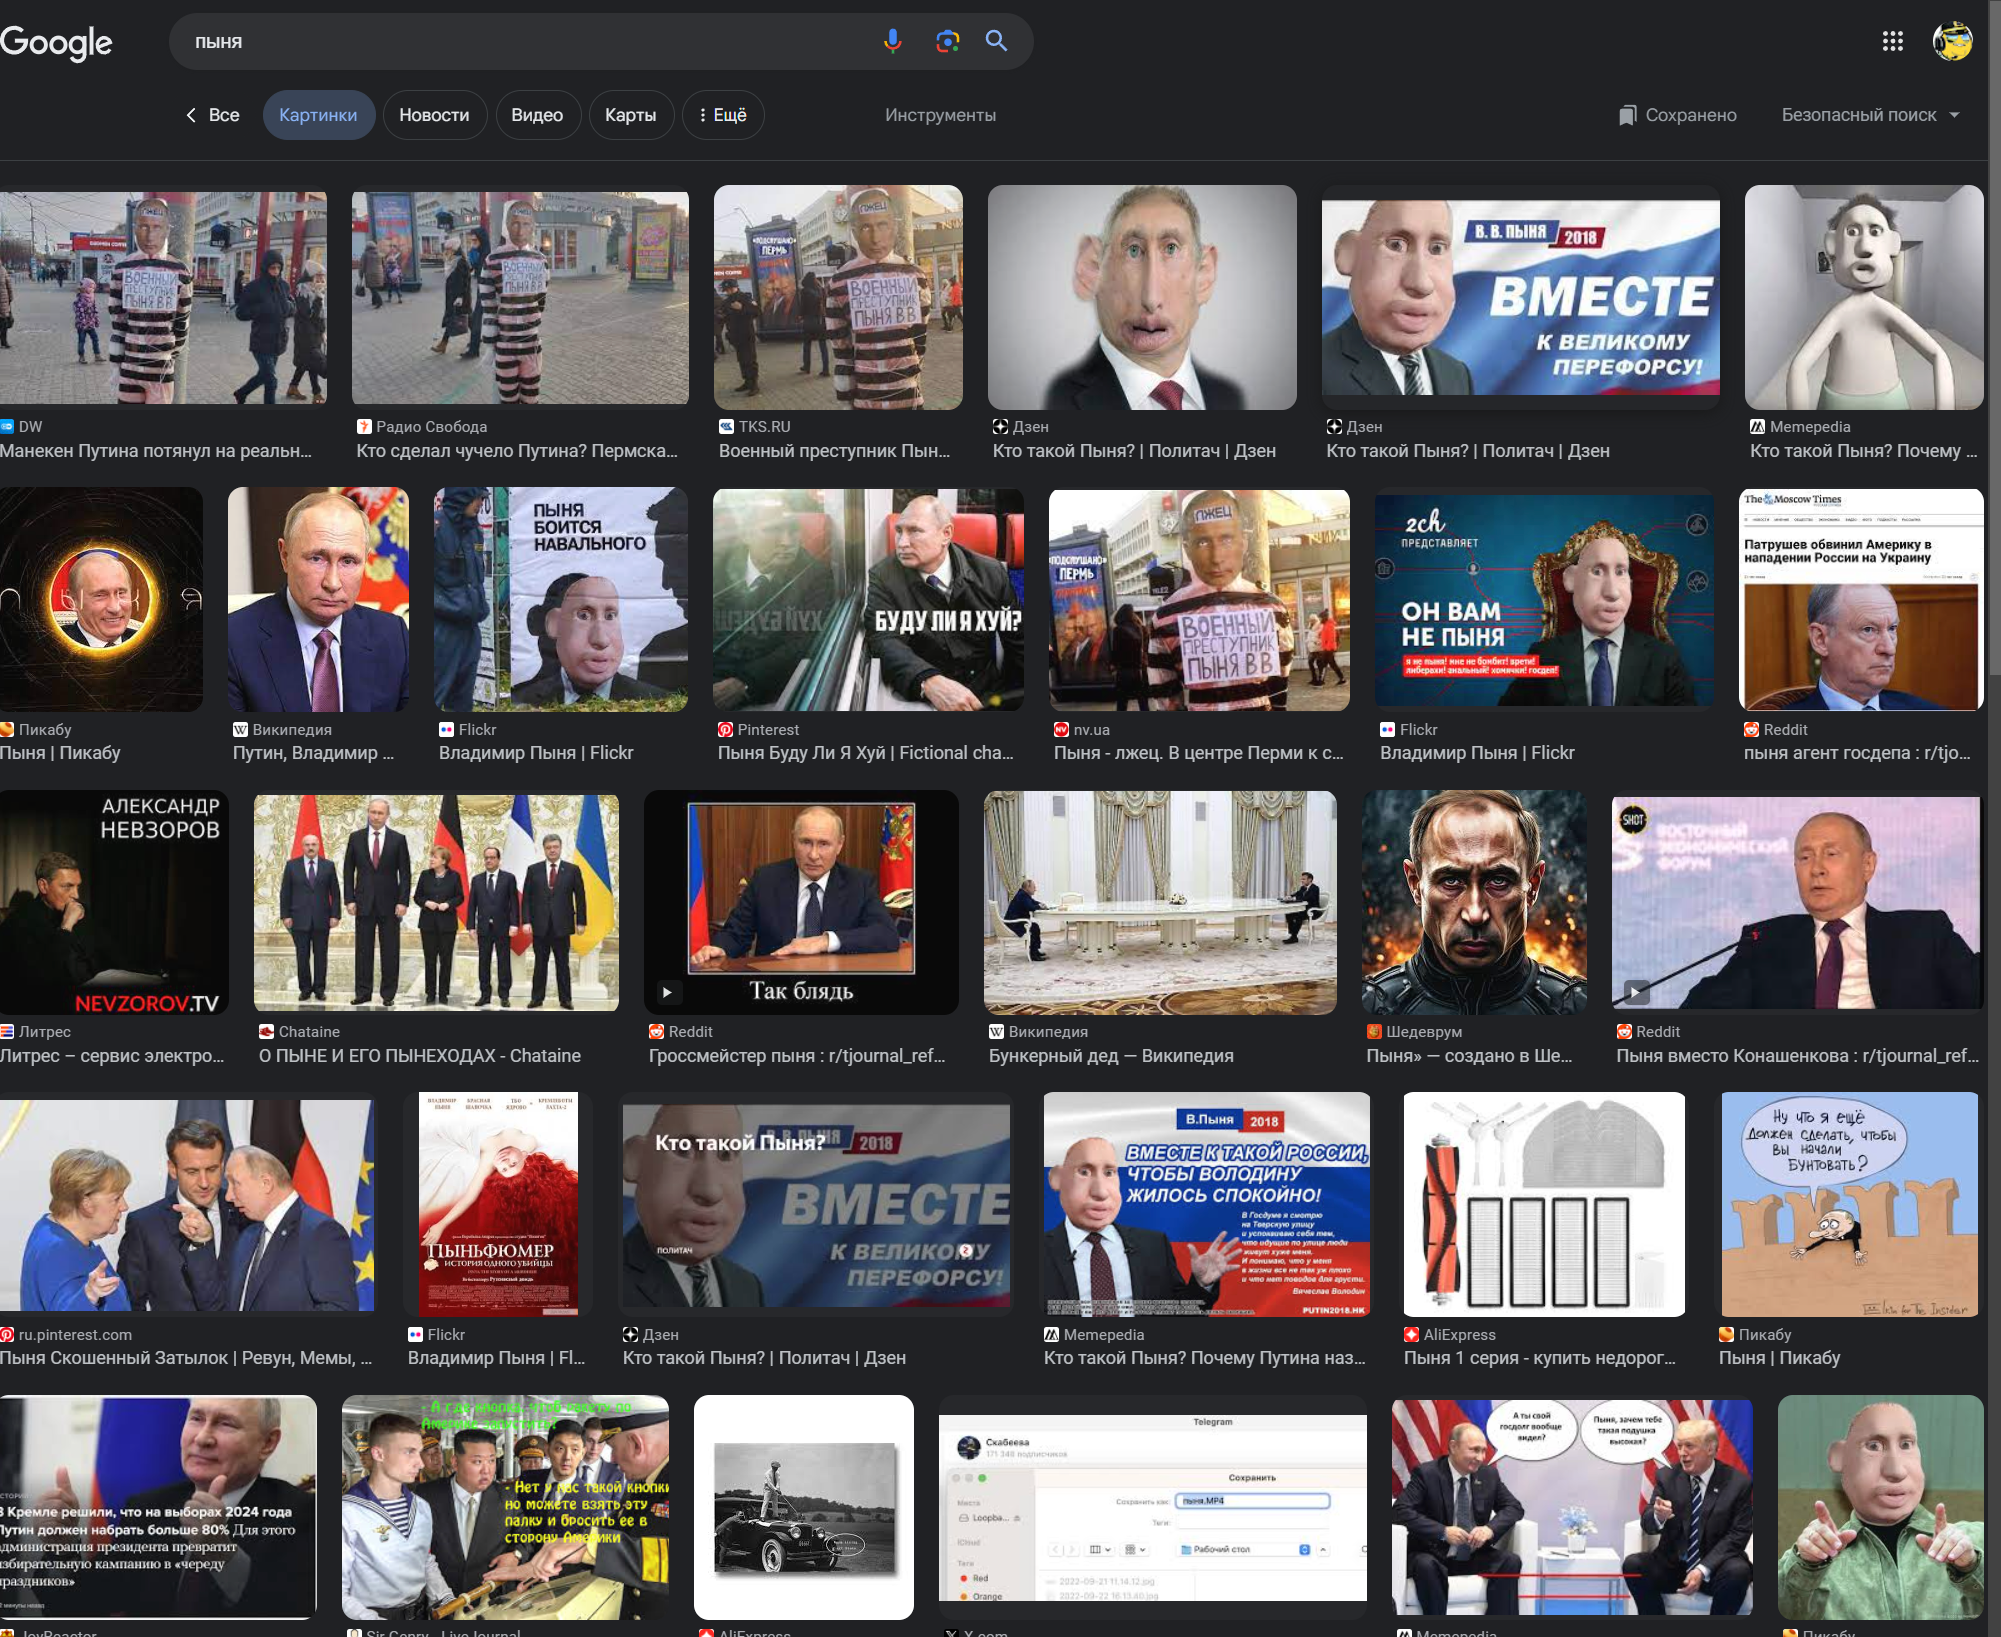Expand the Ещё more filters menu
This screenshot has width=2001, height=1637.
coord(723,115)
